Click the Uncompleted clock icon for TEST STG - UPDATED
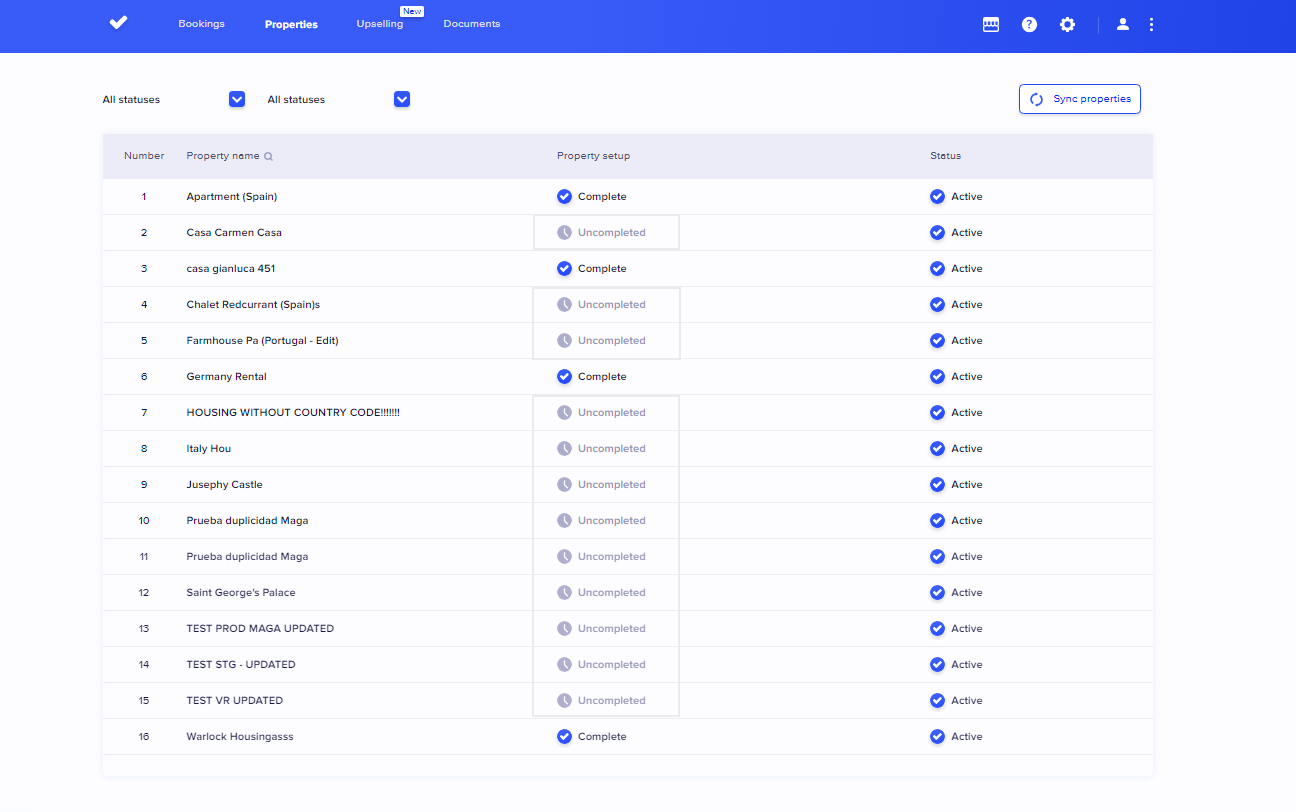 (x=564, y=665)
